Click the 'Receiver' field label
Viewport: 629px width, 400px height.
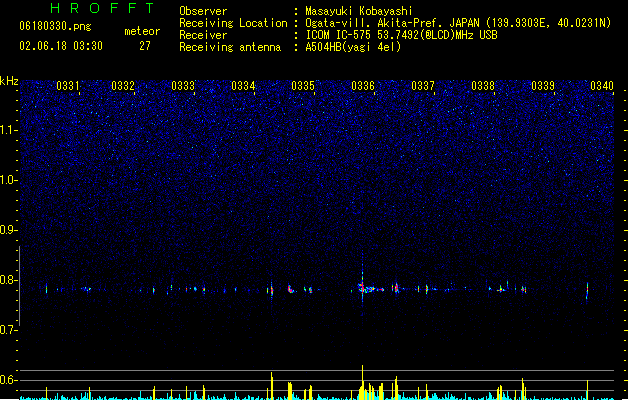(203, 35)
